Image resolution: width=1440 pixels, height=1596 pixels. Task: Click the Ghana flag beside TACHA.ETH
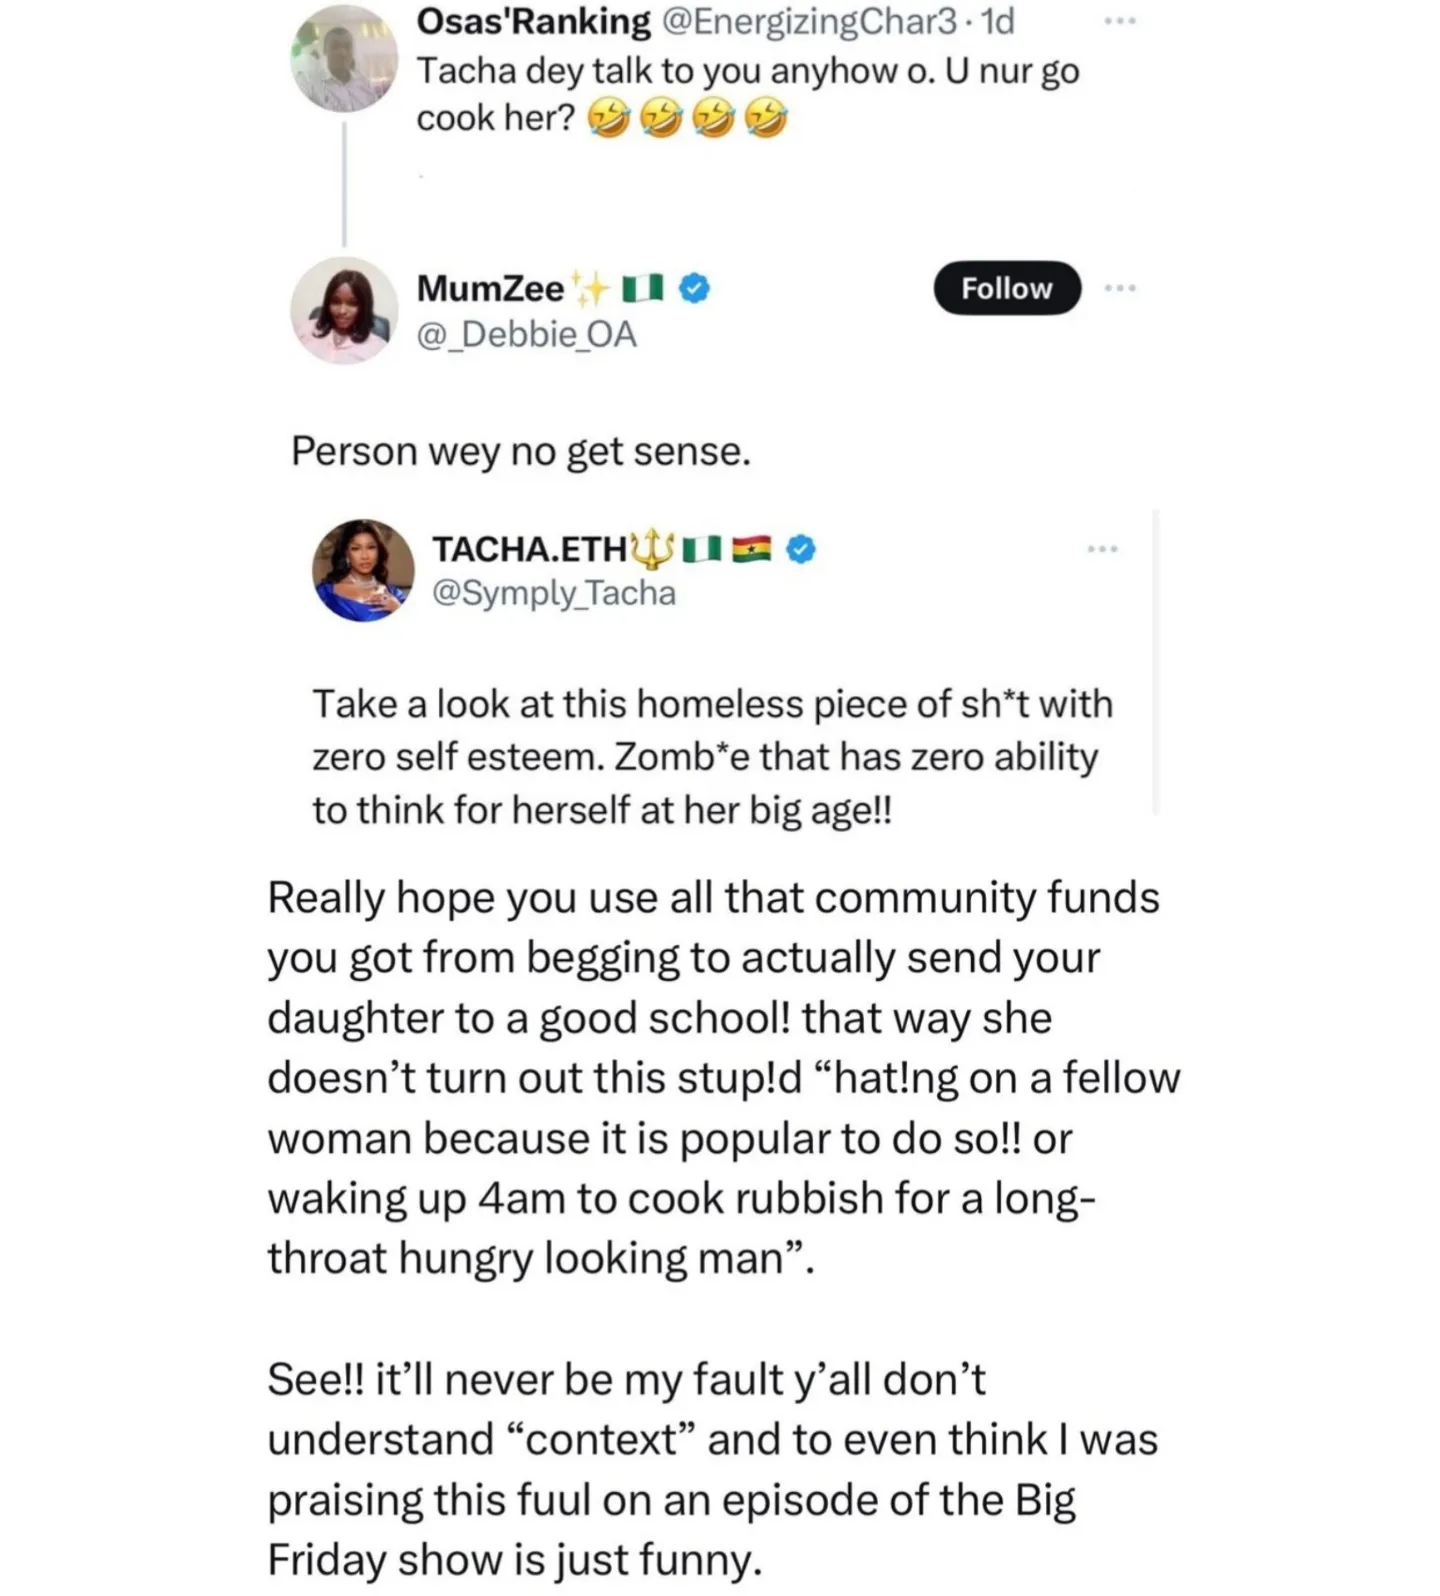pyautogui.click(x=753, y=548)
